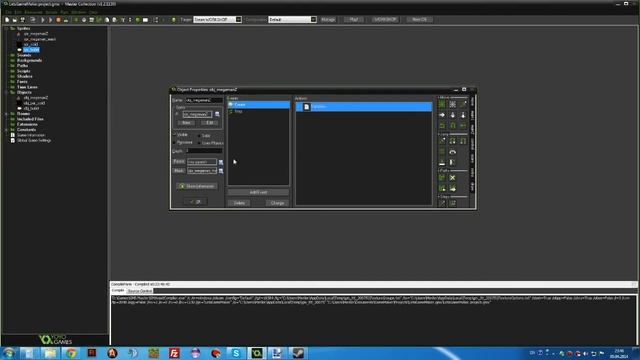Select the Jump to Random action icon

463,141
